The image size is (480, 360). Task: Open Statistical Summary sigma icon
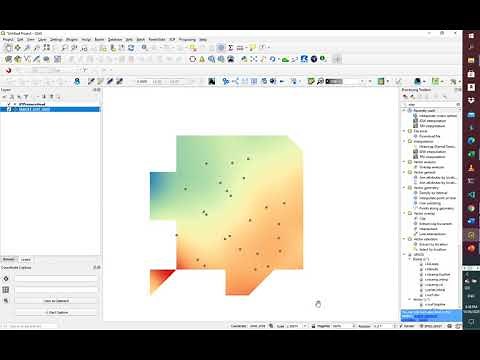coord(230,48)
